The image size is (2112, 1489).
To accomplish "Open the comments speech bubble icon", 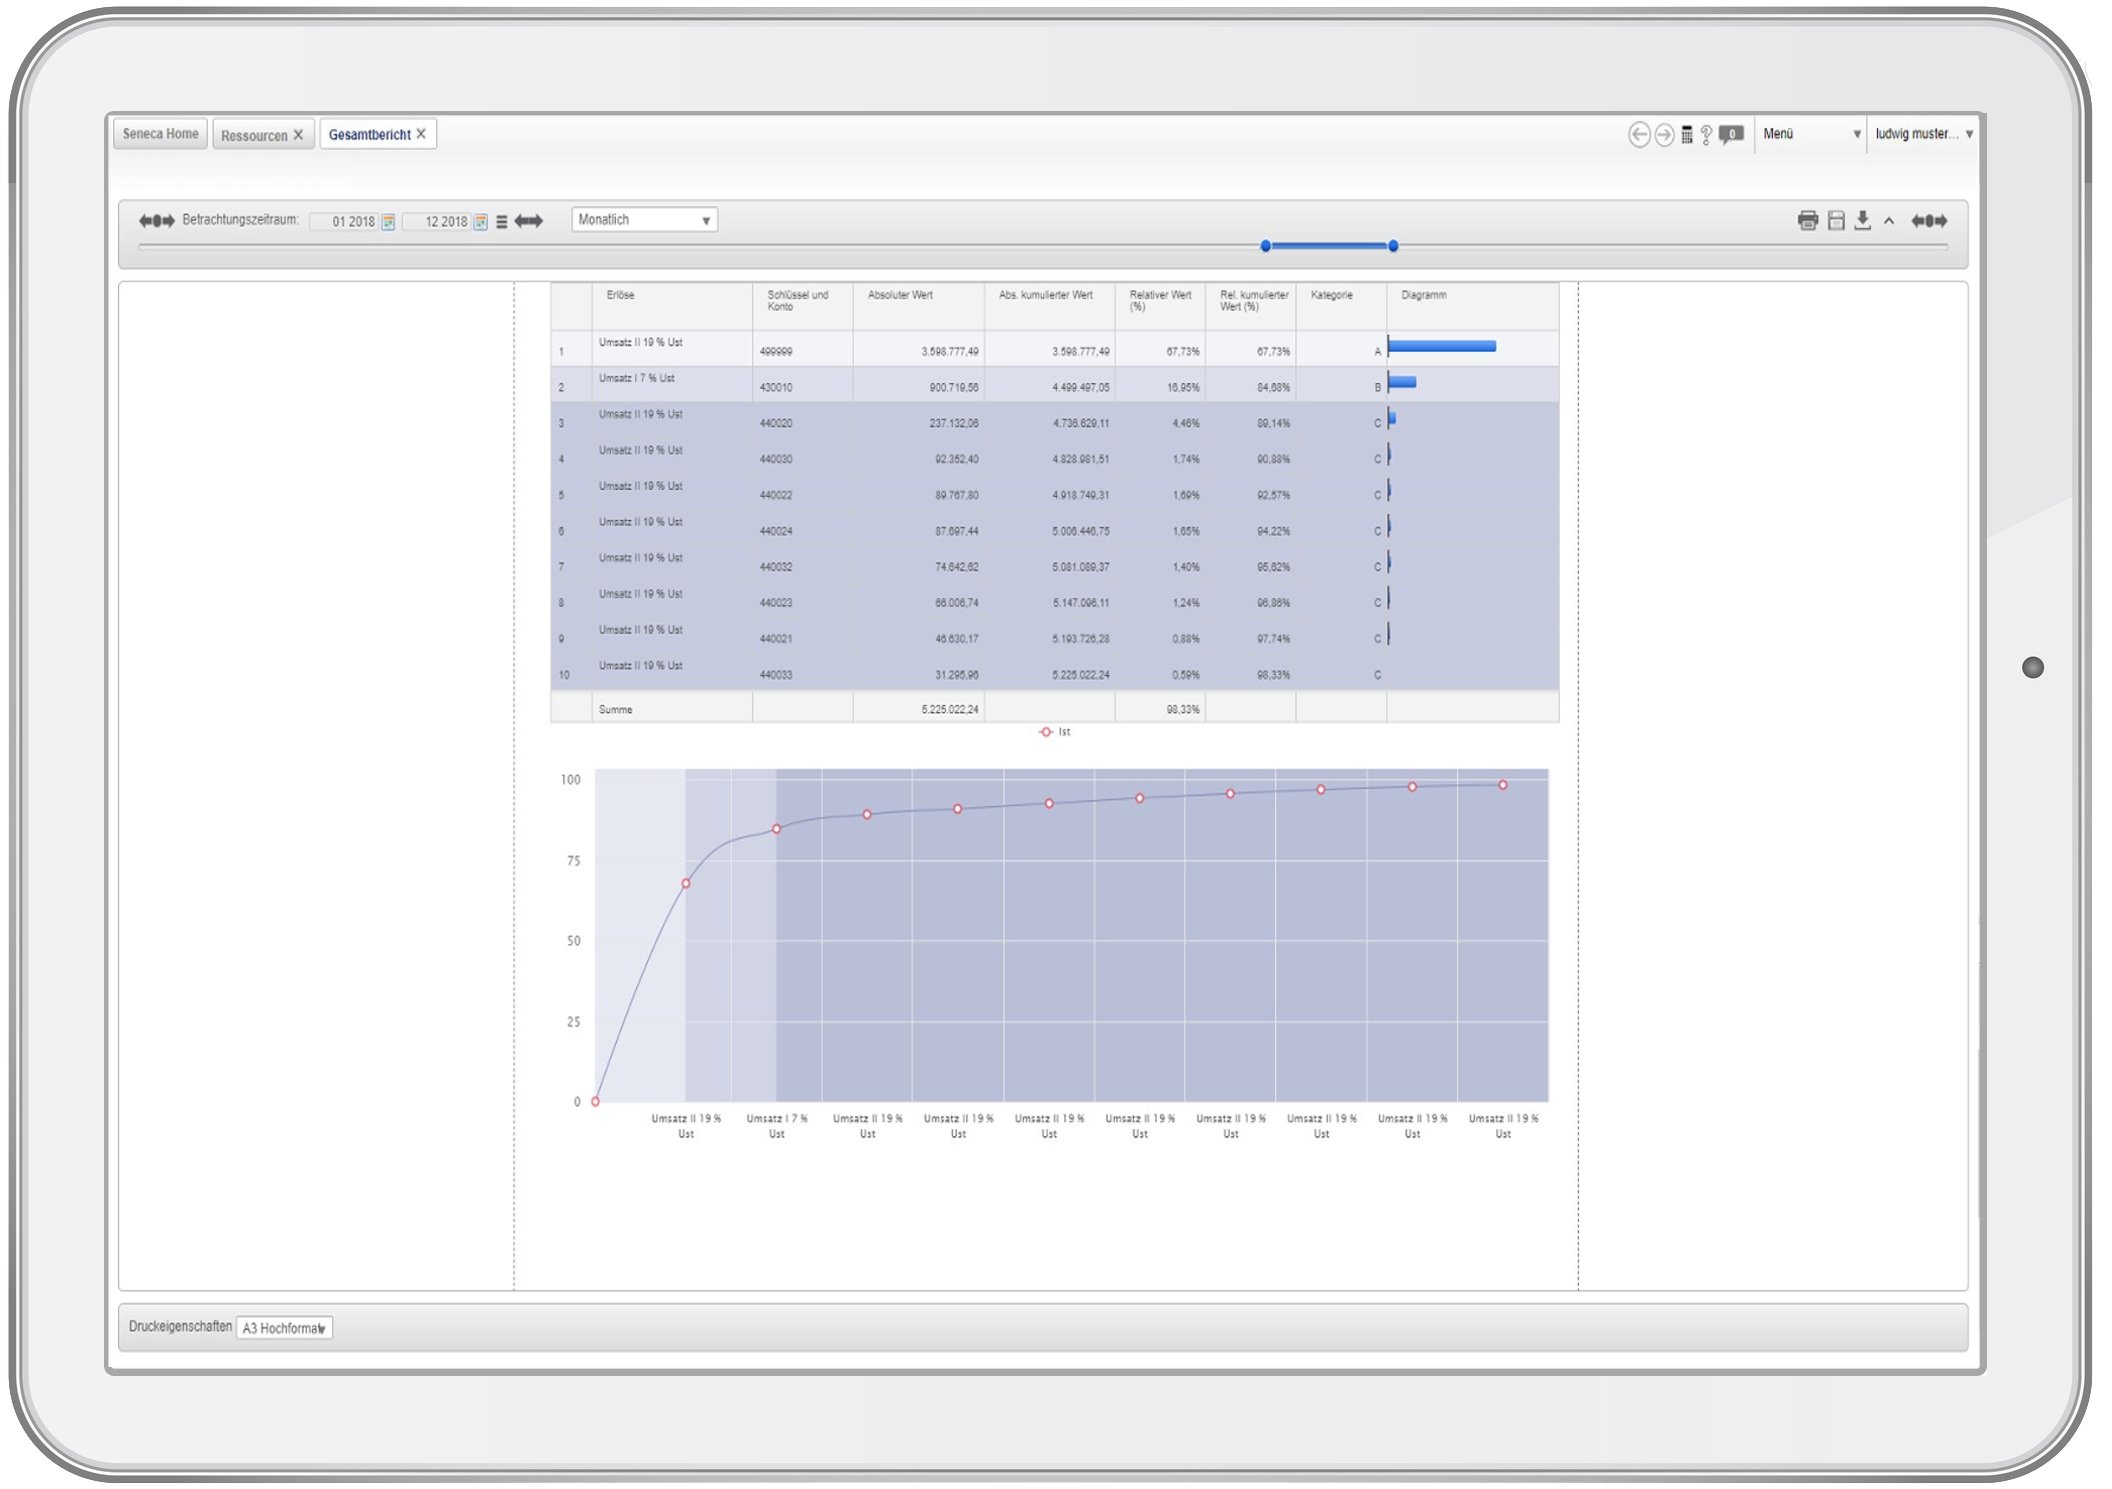I will tap(1731, 135).
